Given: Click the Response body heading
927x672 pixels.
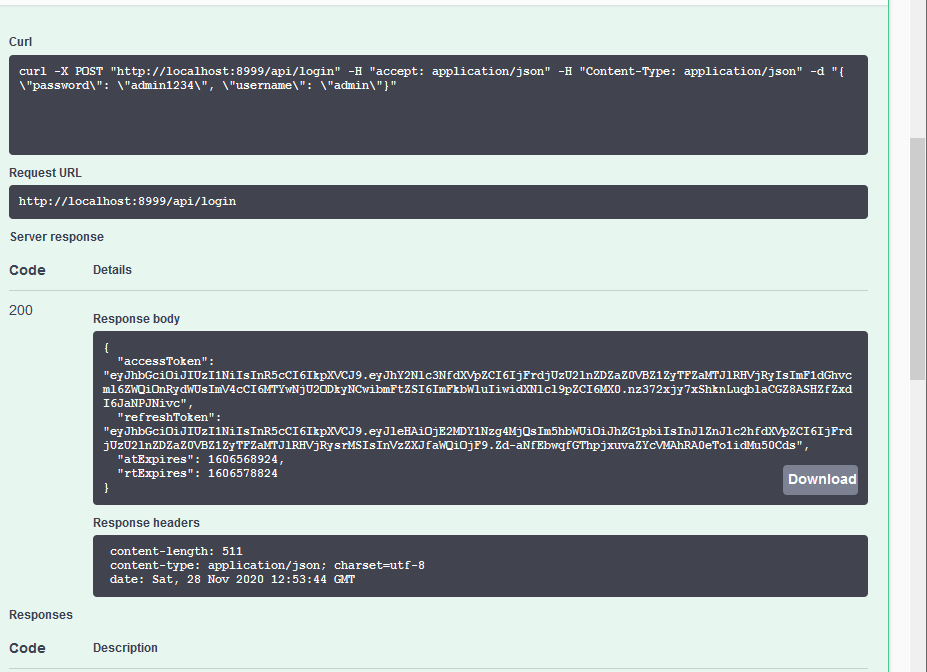Looking at the screenshot, I should [x=136, y=319].
